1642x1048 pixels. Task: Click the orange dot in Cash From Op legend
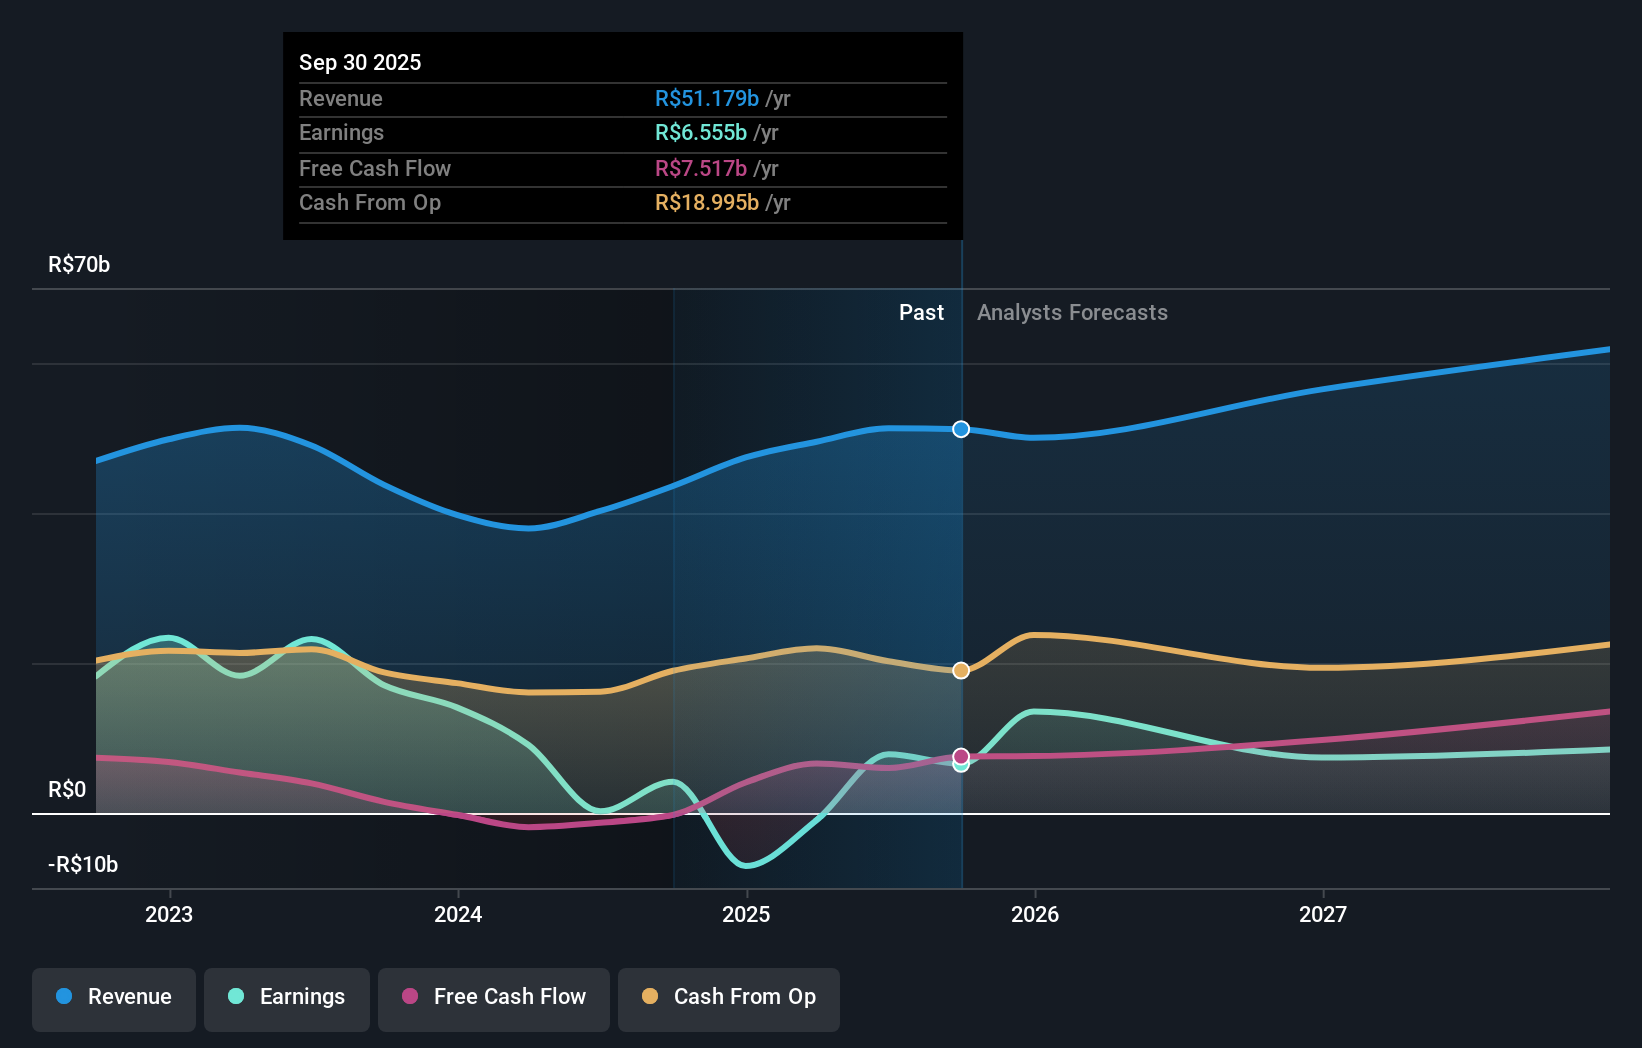[651, 997]
